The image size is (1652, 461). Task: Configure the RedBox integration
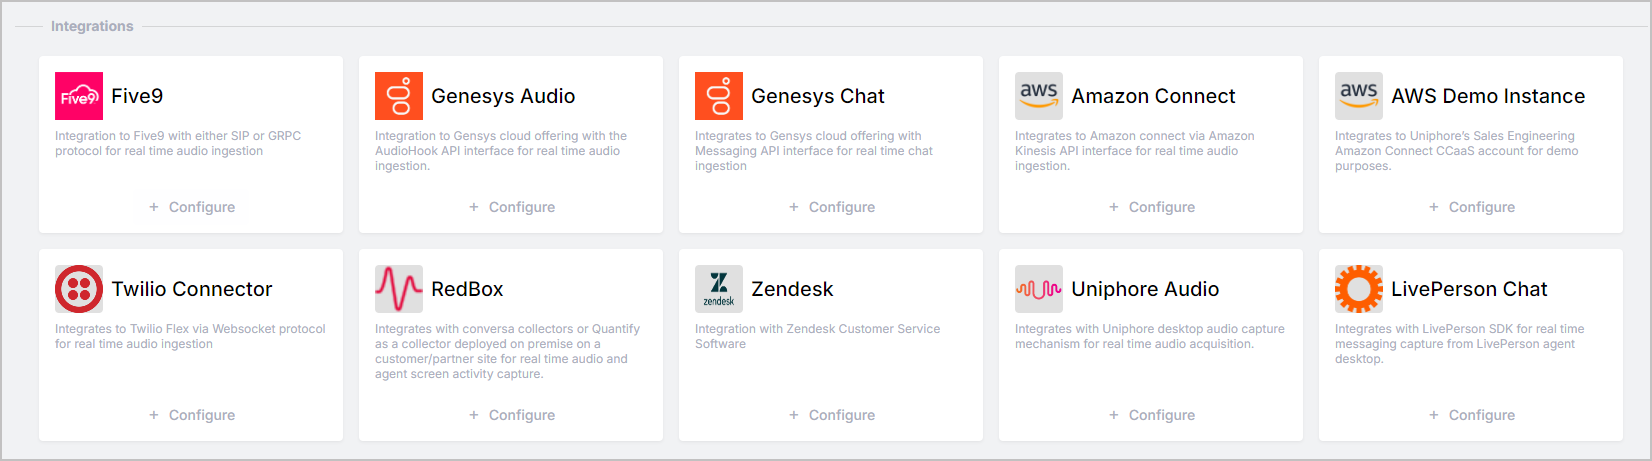[511, 415]
